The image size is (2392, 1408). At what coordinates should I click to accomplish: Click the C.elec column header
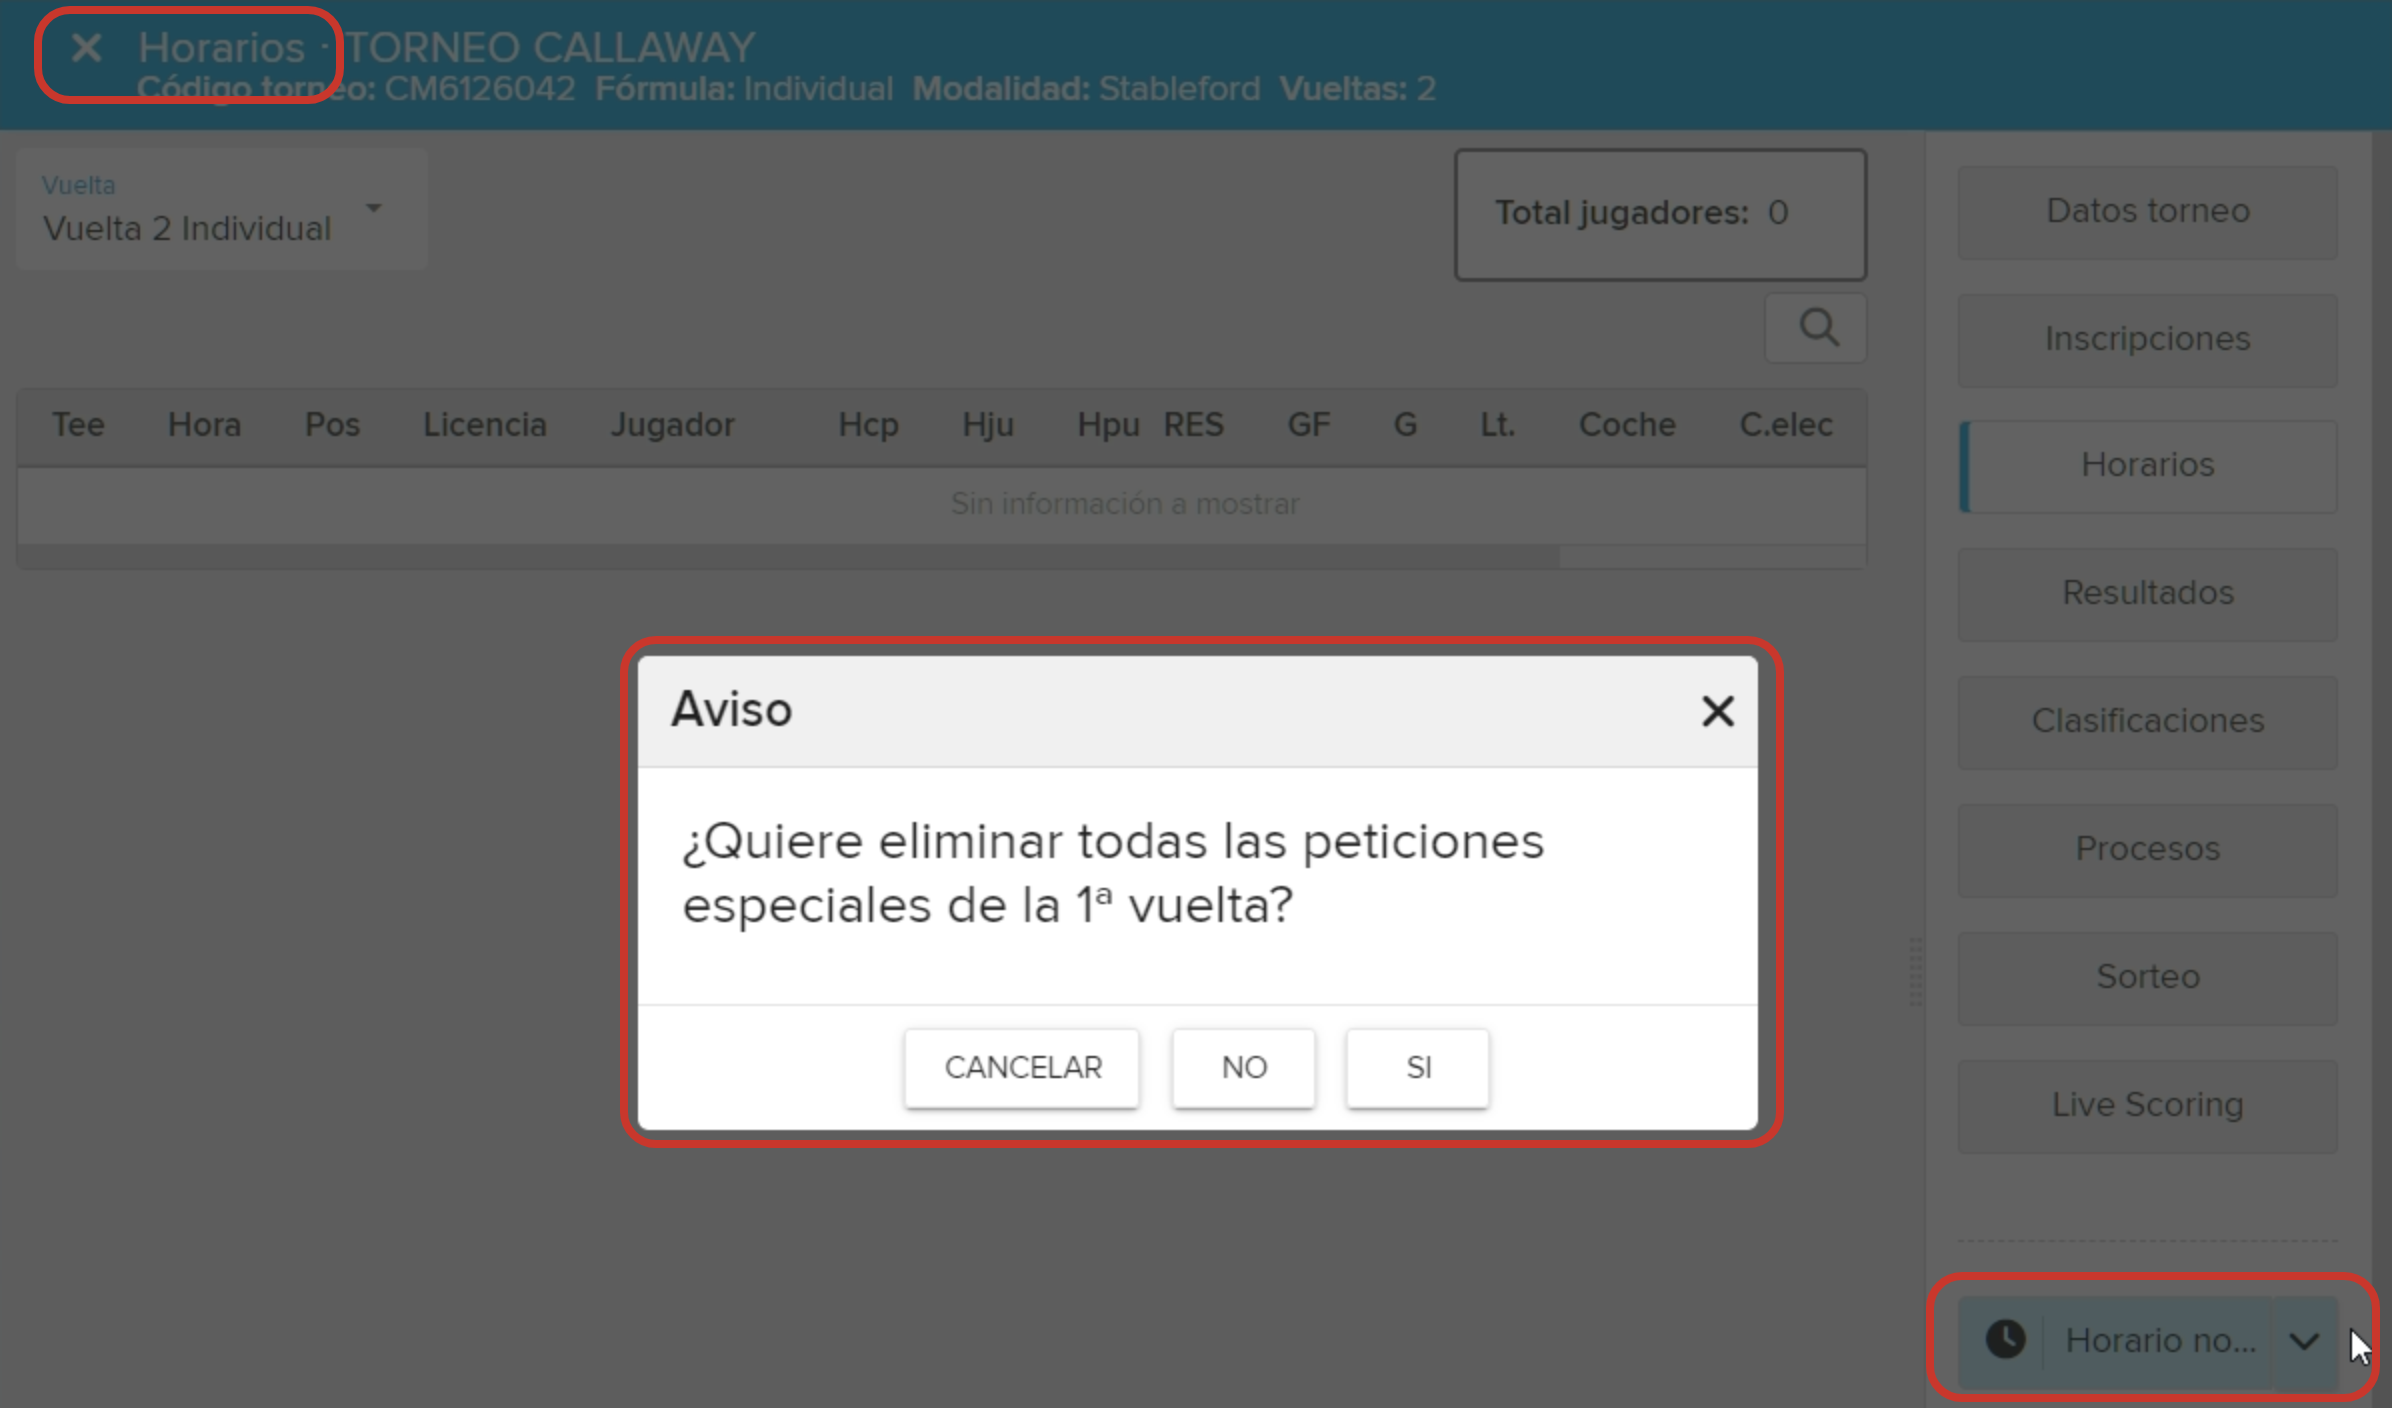click(x=1786, y=425)
